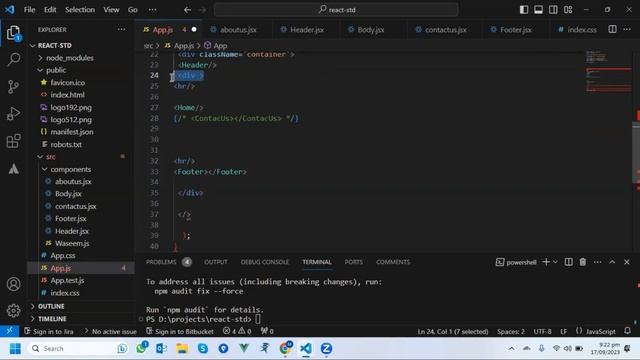The height and width of the screenshot is (360, 640).
Task: Open the Go menu
Action: tap(133, 10)
